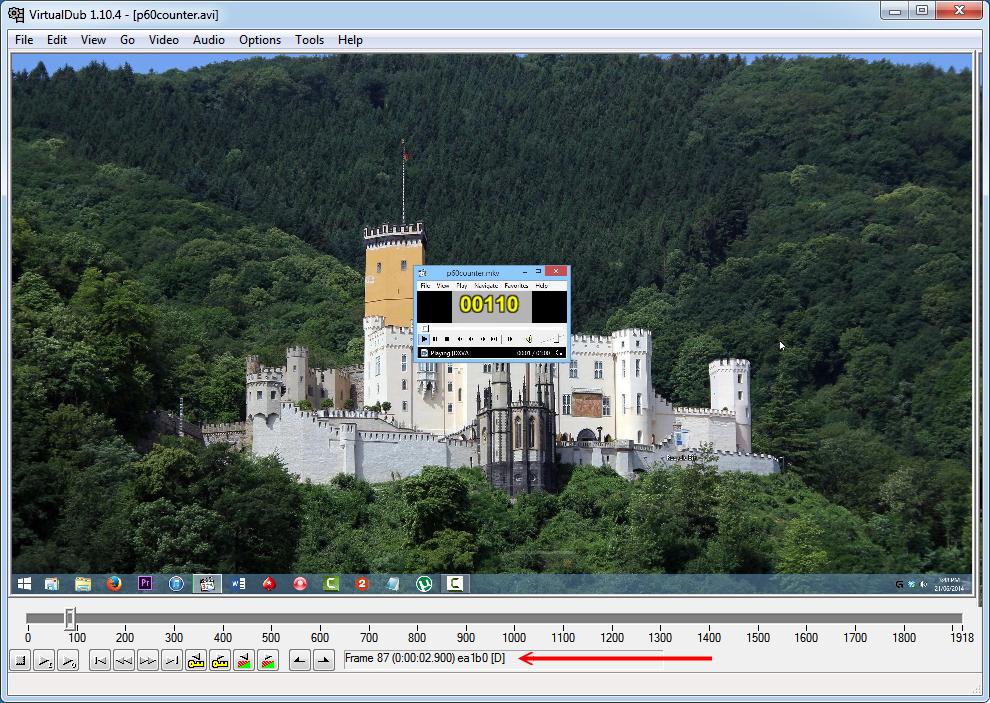
Task: Click file explorer folder in captured taskbar
Action: tap(83, 584)
